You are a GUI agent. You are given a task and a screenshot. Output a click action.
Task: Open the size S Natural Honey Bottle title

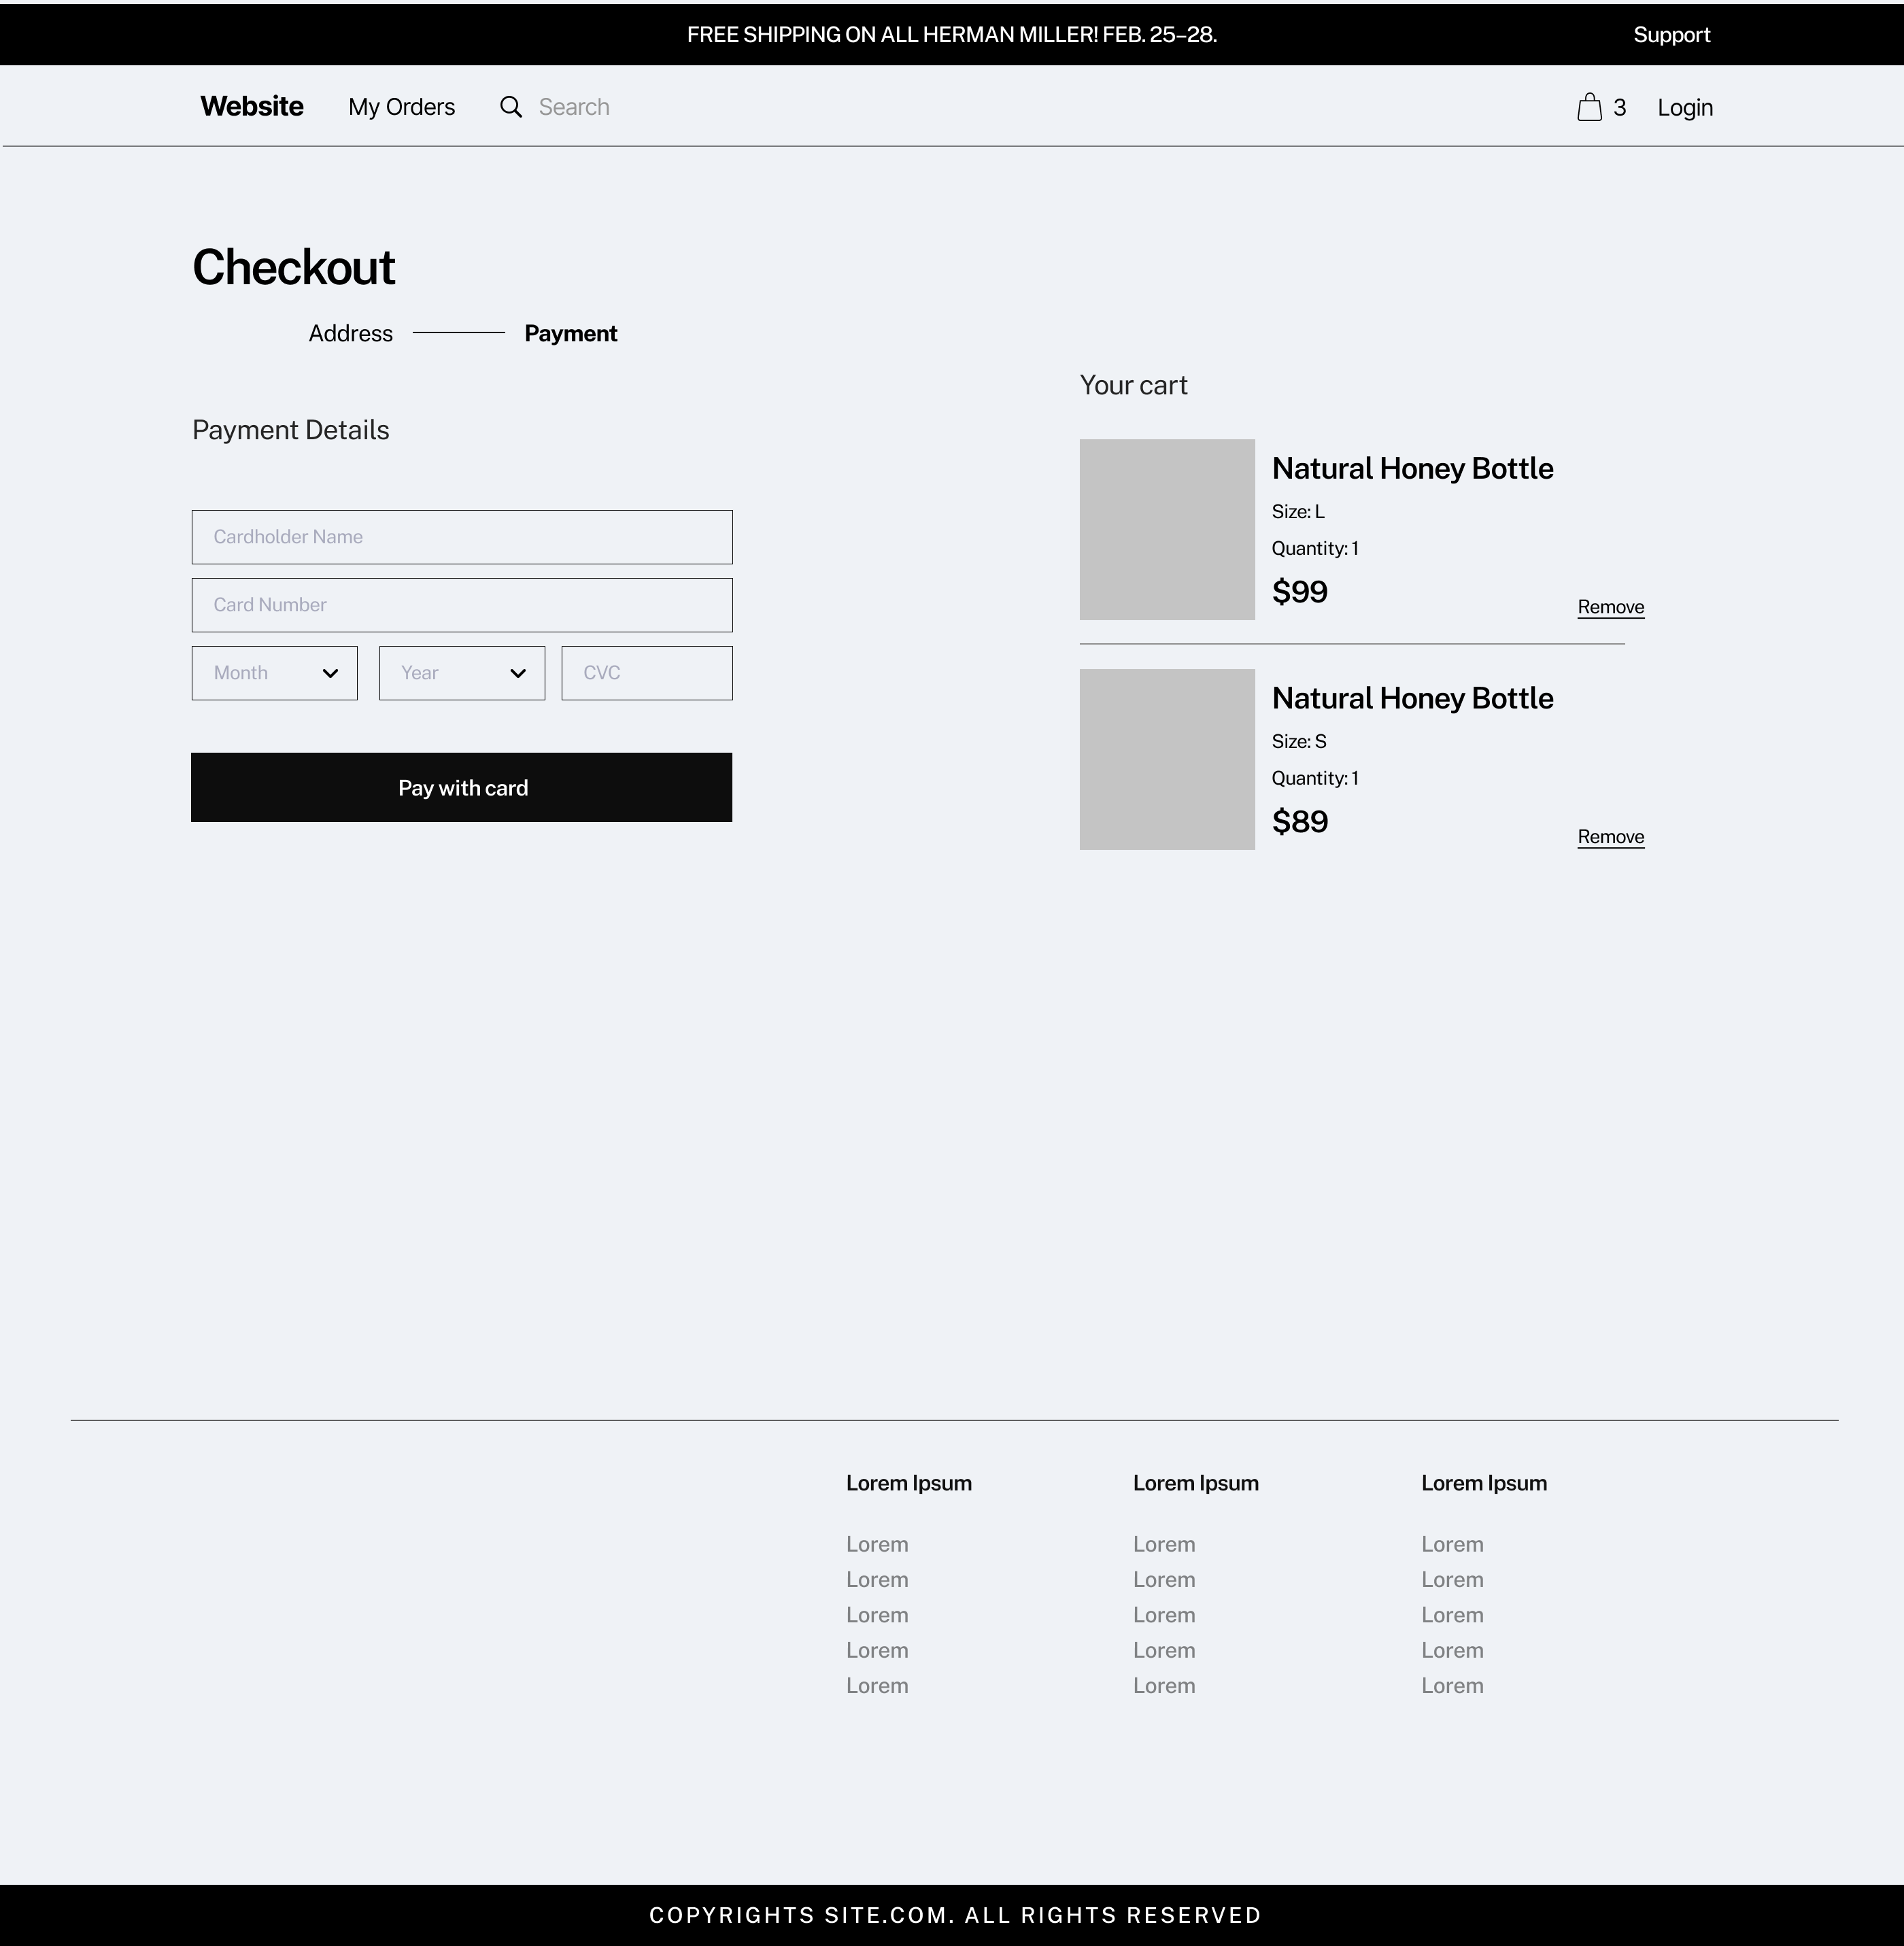coord(1413,699)
